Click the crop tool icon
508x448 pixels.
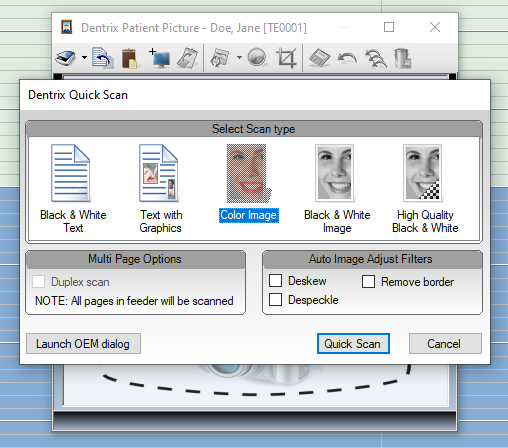(x=287, y=58)
